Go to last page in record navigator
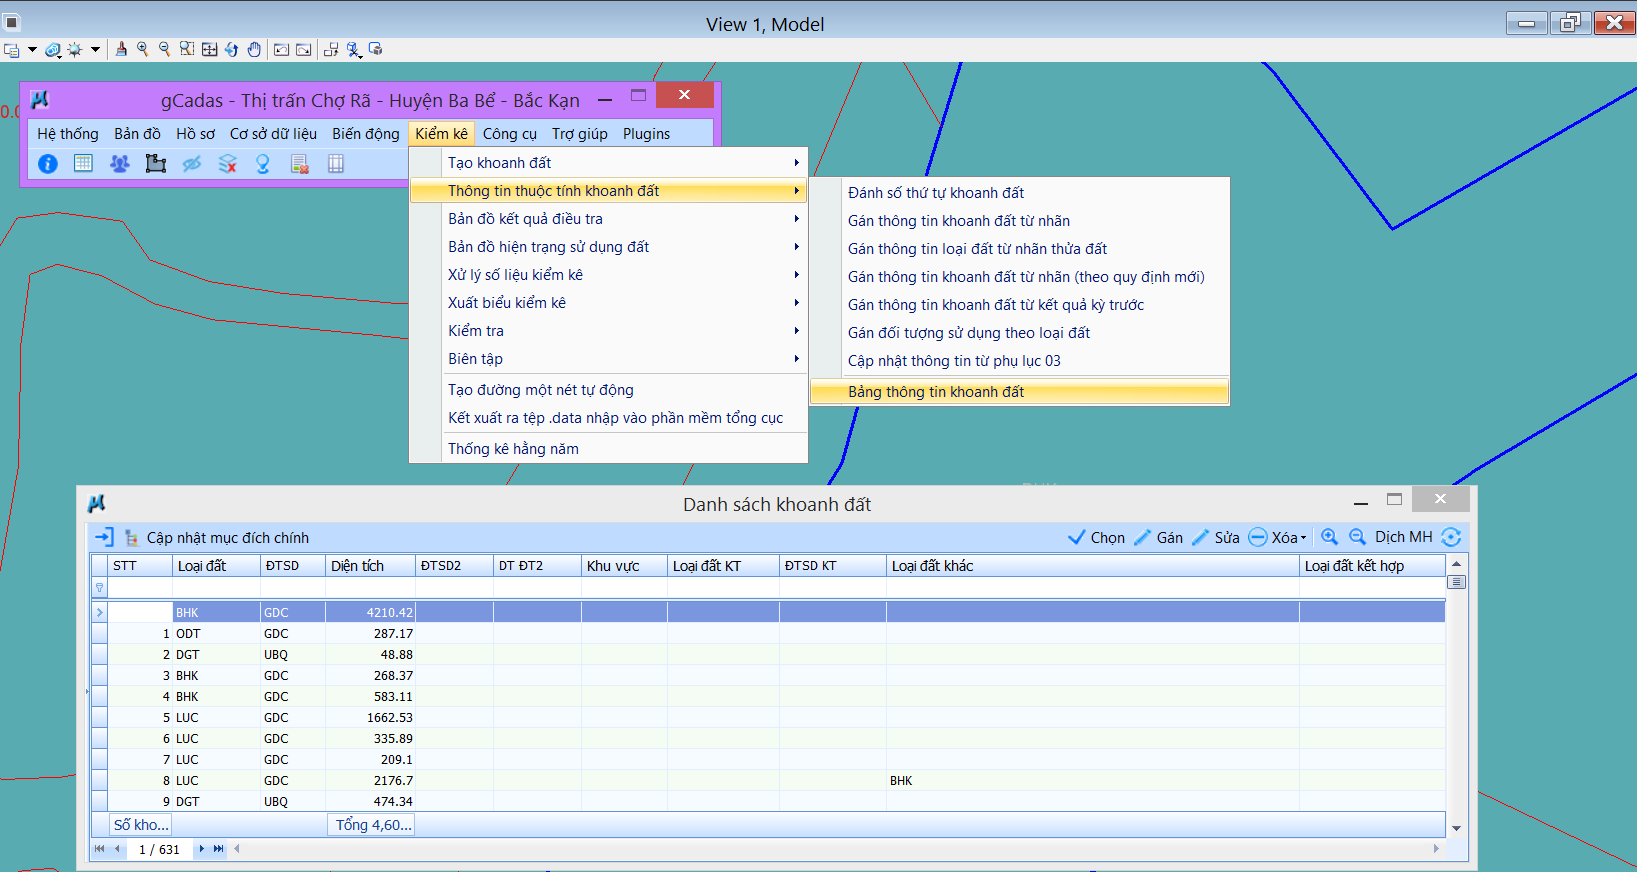The image size is (1637, 872). [219, 849]
